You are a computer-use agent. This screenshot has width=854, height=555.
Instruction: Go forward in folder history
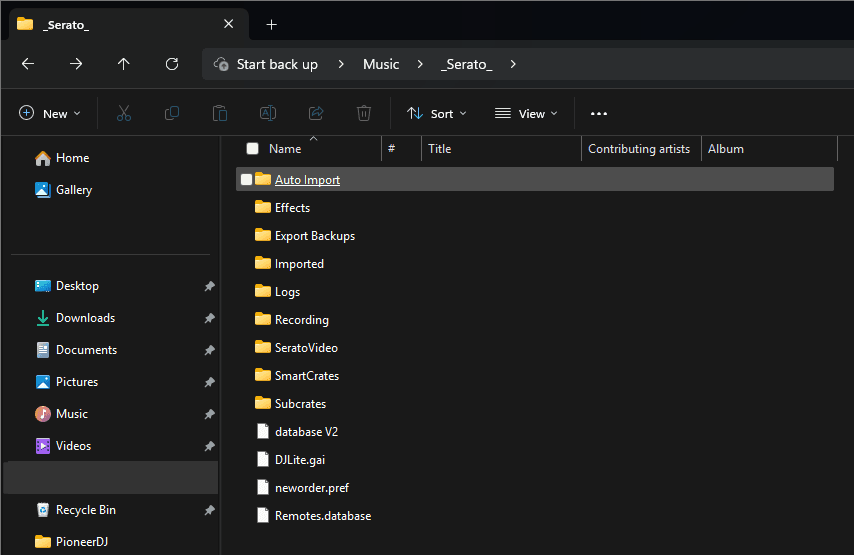tap(76, 64)
